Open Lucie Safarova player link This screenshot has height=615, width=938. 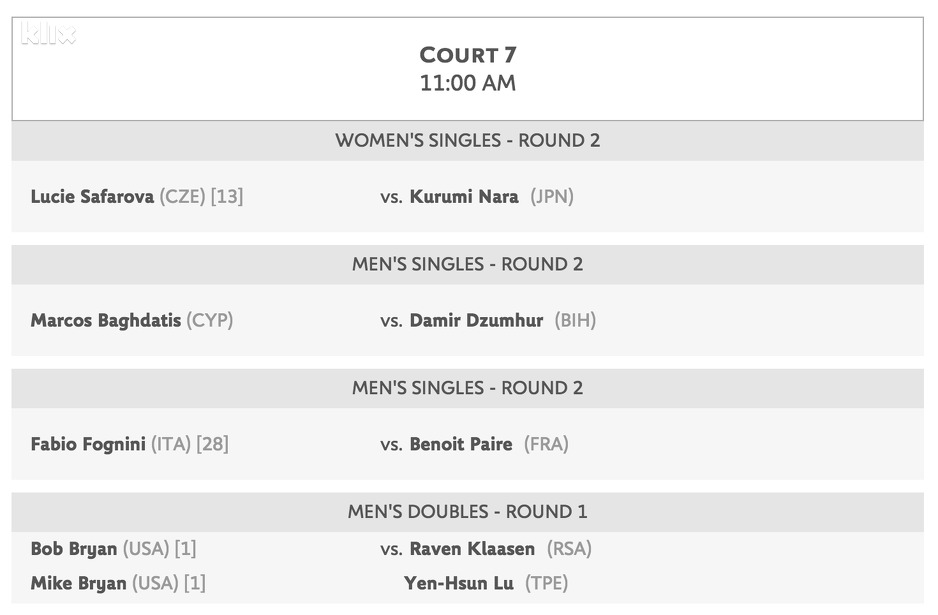coord(93,197)
